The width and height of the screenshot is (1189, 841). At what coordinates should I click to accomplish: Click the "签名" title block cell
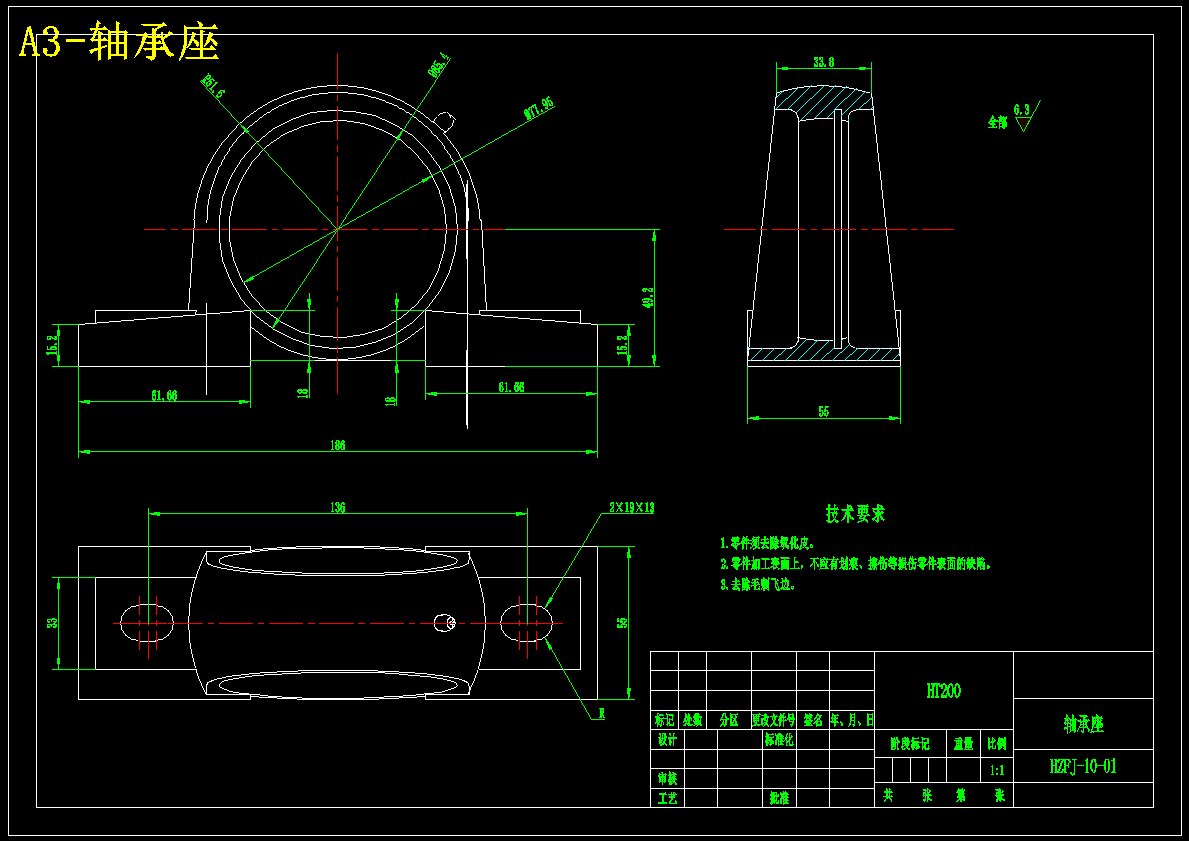813,720
